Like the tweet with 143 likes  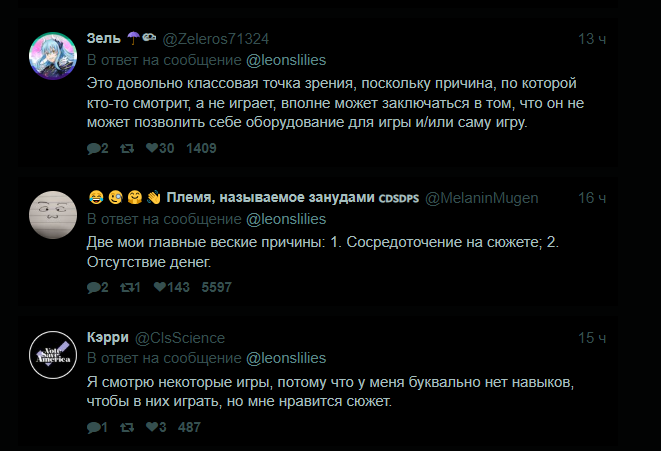pyautogui.click(x=152, y=287)
